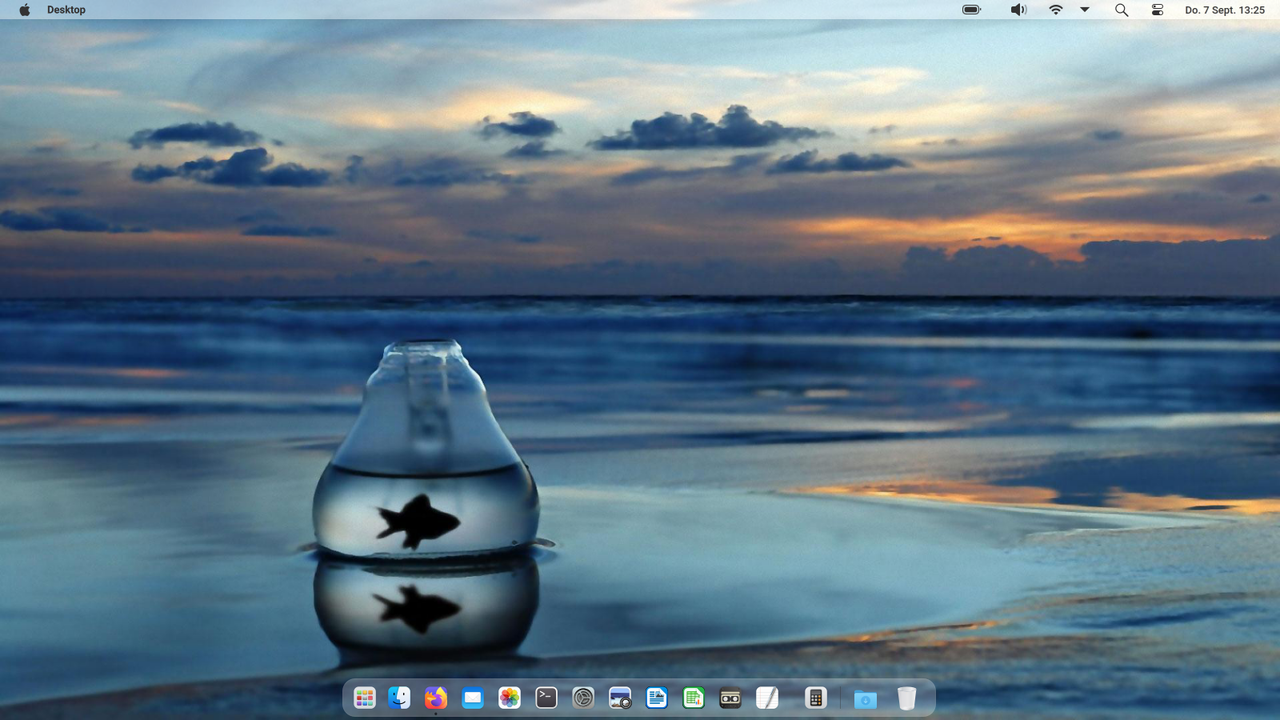Open the date and time clock

coord(1225,9)
